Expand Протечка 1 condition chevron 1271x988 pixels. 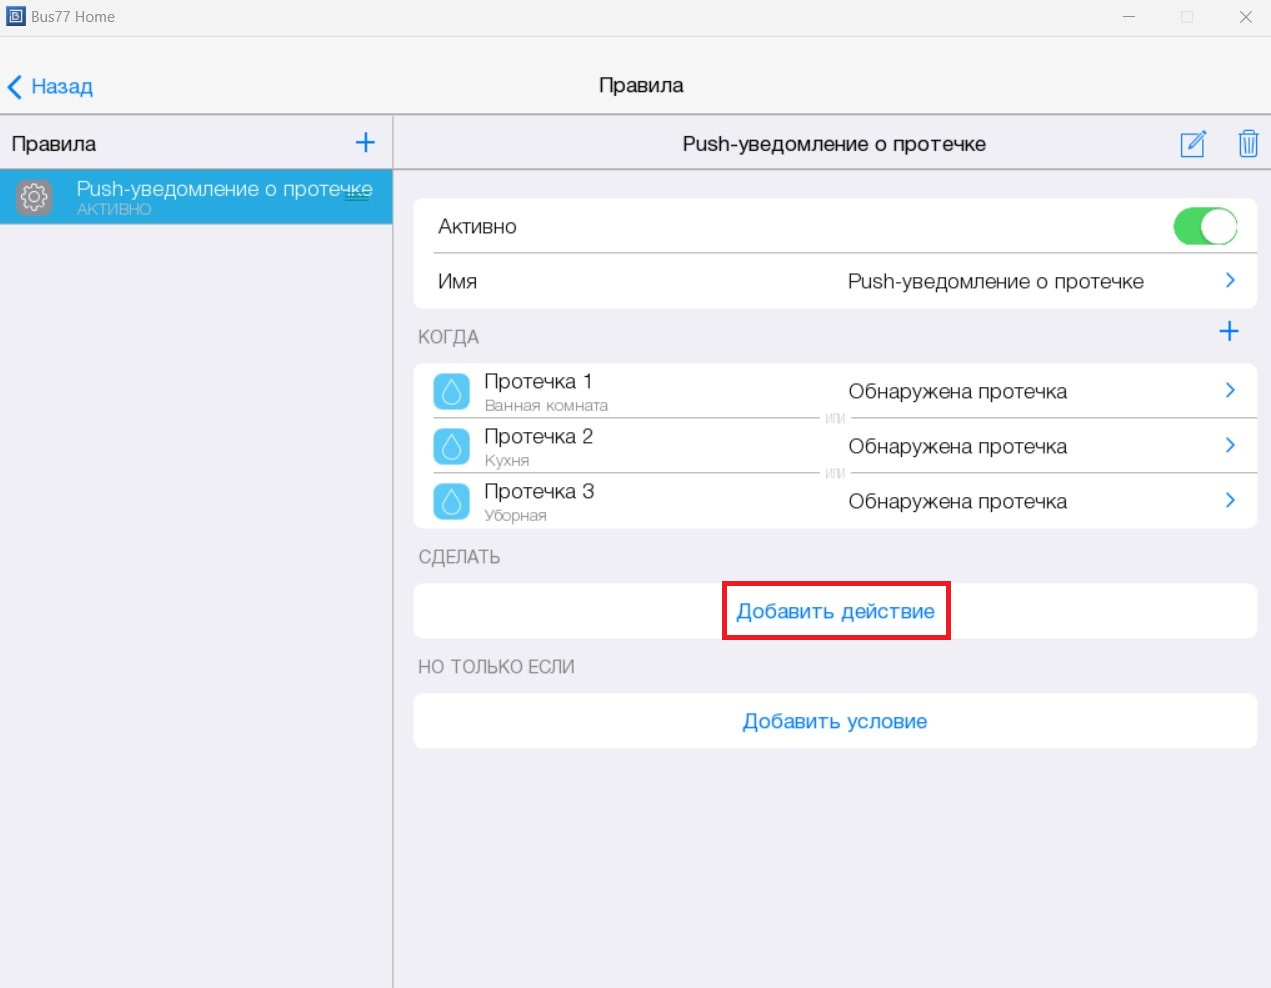(1230, 391)
